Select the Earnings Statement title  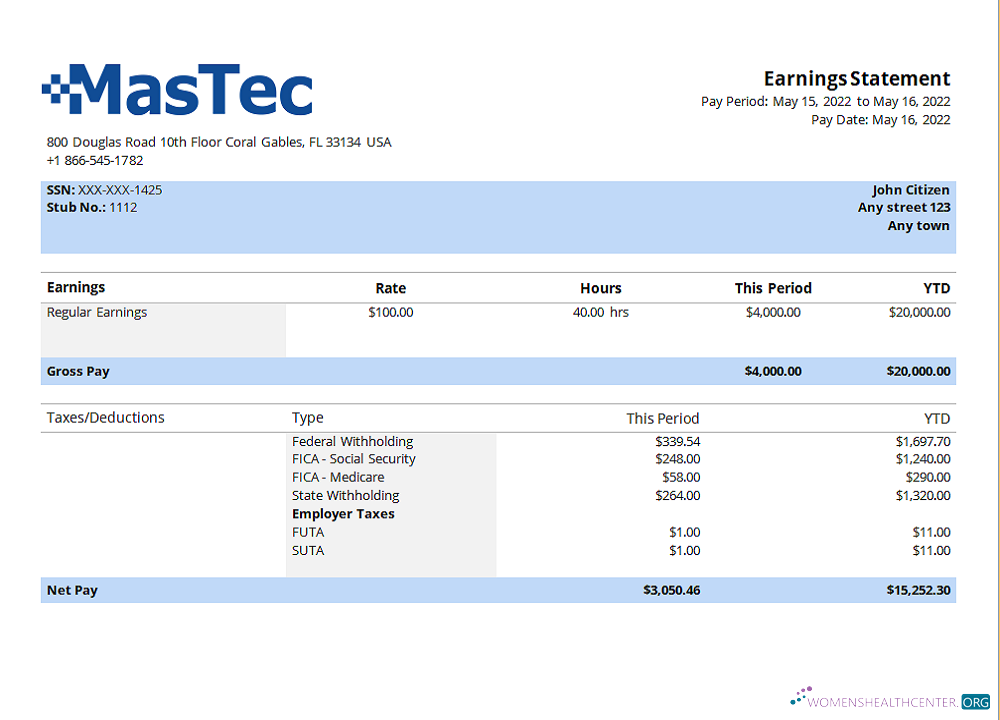[x=856, y=78]
